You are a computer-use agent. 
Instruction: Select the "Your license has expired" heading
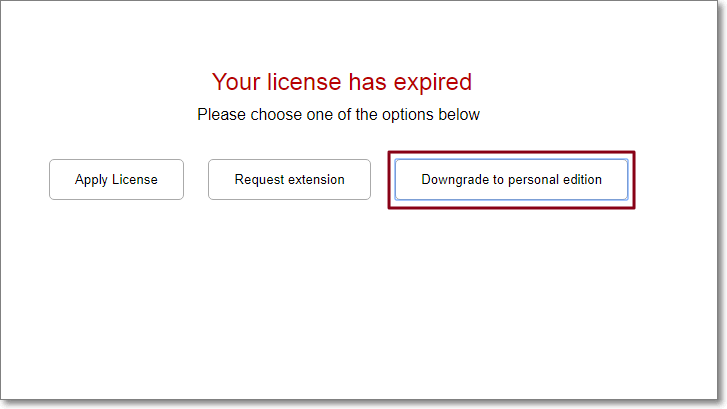click(x=341, y=82)
